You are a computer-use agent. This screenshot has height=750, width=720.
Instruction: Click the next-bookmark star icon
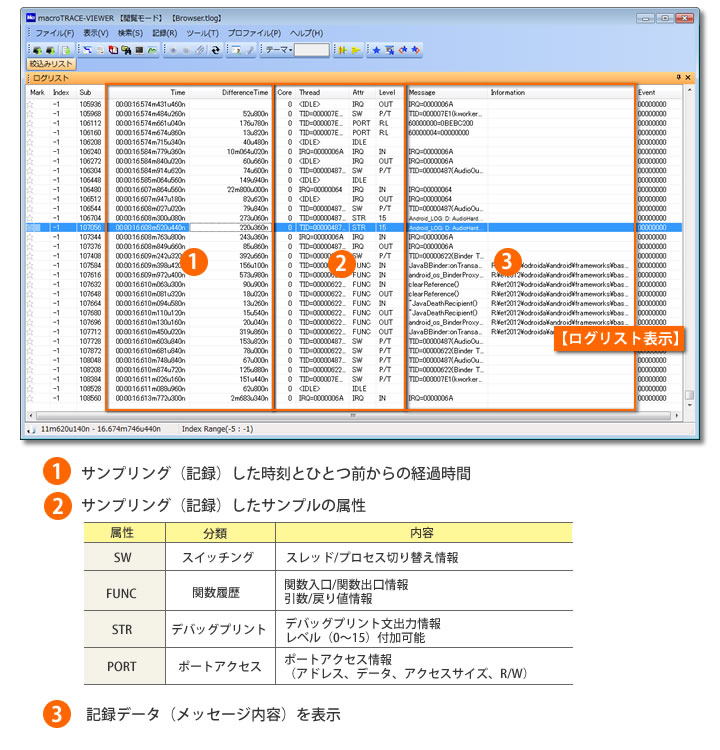tap(416, 50)
